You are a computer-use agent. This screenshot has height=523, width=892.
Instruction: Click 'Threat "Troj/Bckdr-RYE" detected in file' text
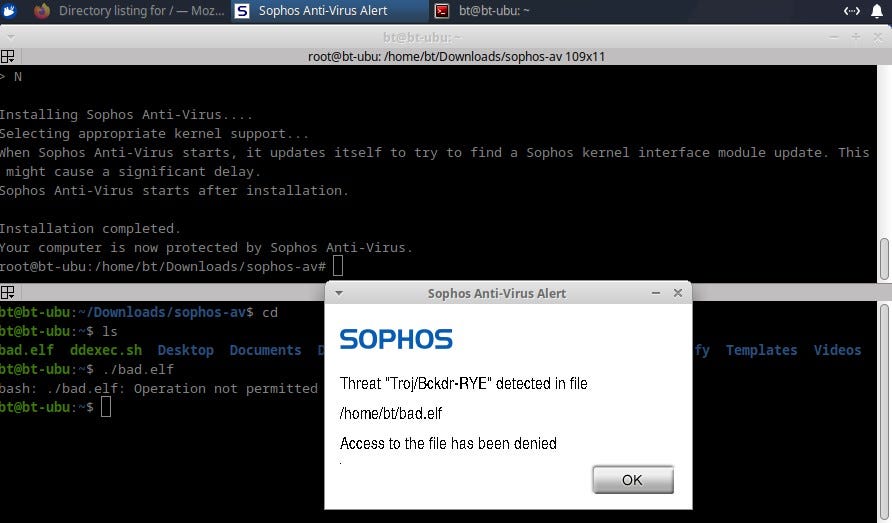click(x=464, y=384)
